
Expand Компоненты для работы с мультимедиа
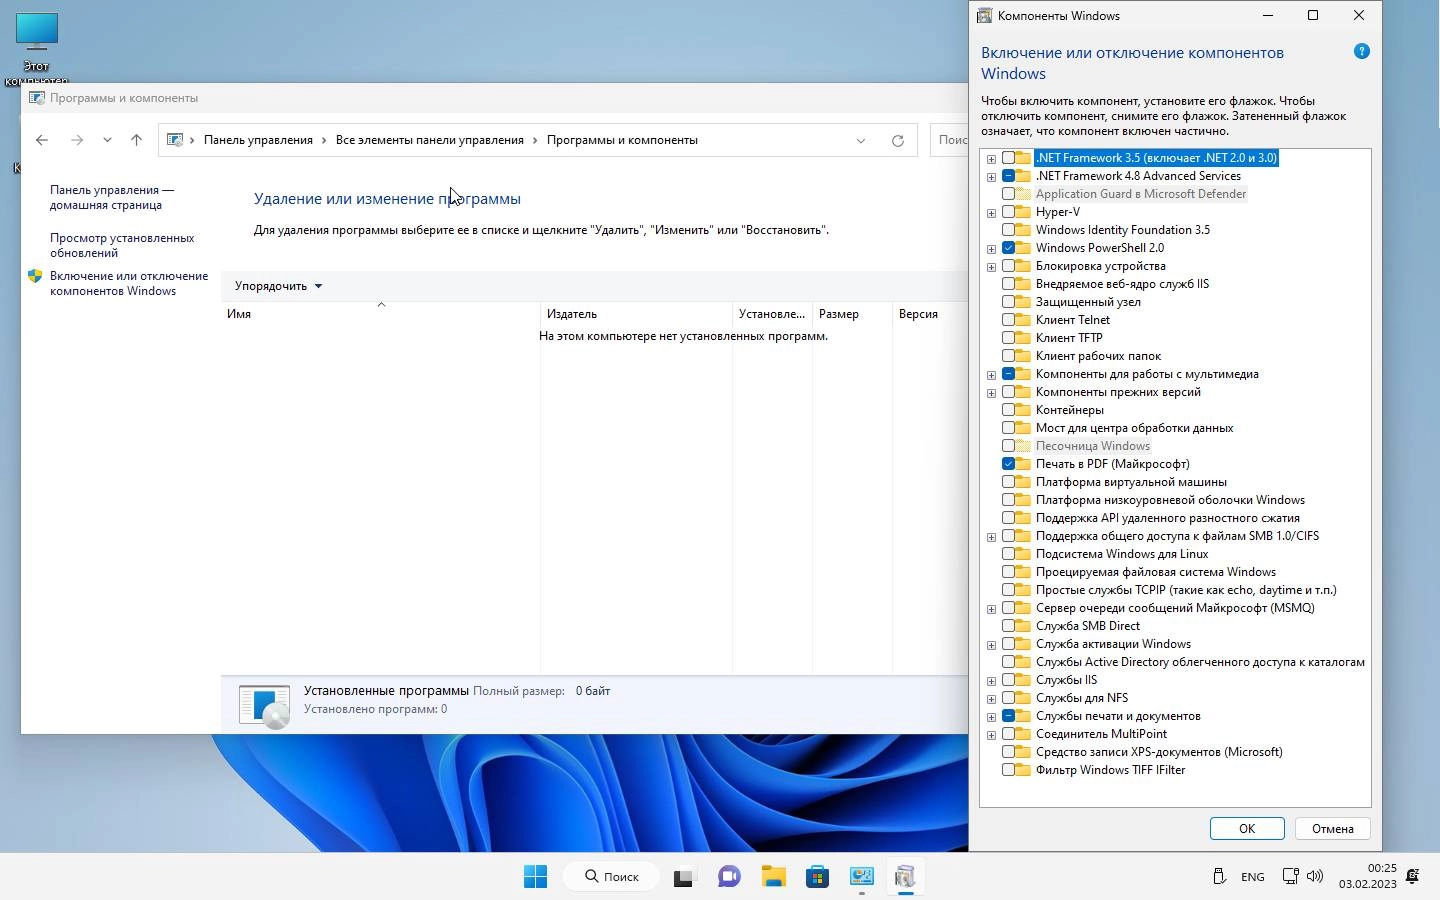tap(991, 374)
